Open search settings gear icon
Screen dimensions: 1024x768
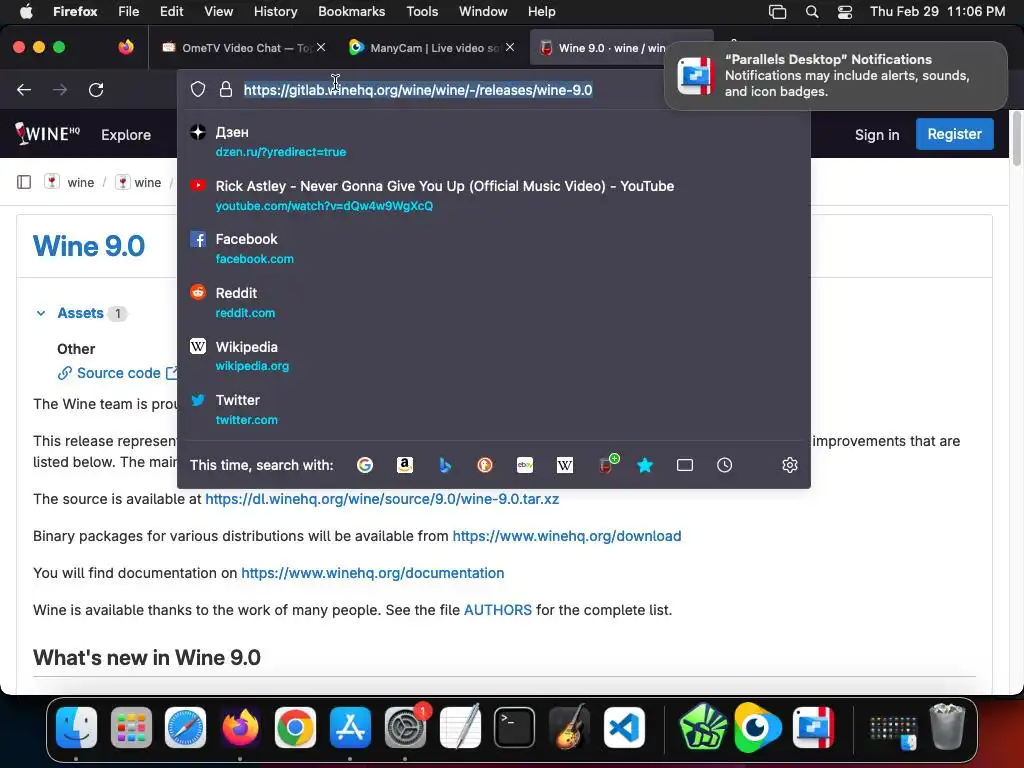coord(790,465)
